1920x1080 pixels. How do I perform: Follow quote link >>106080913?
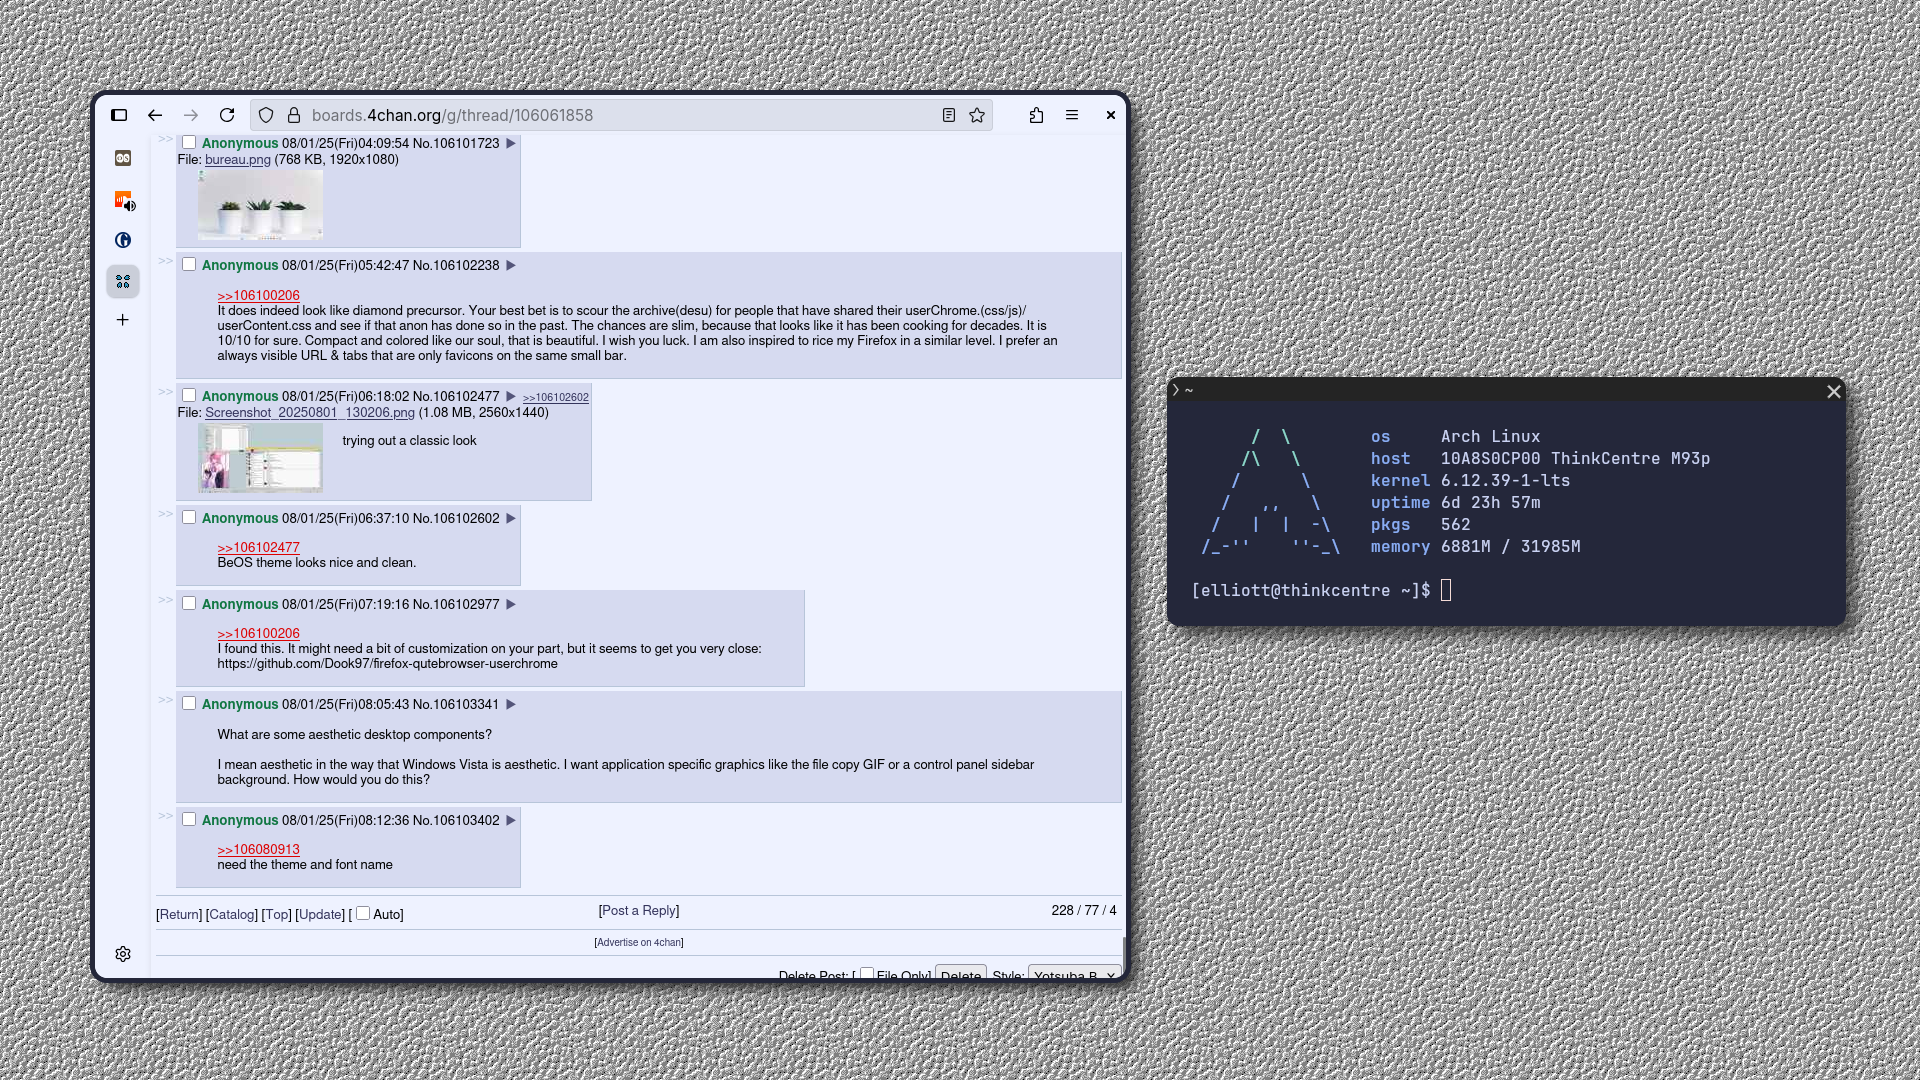coord(259,849)
